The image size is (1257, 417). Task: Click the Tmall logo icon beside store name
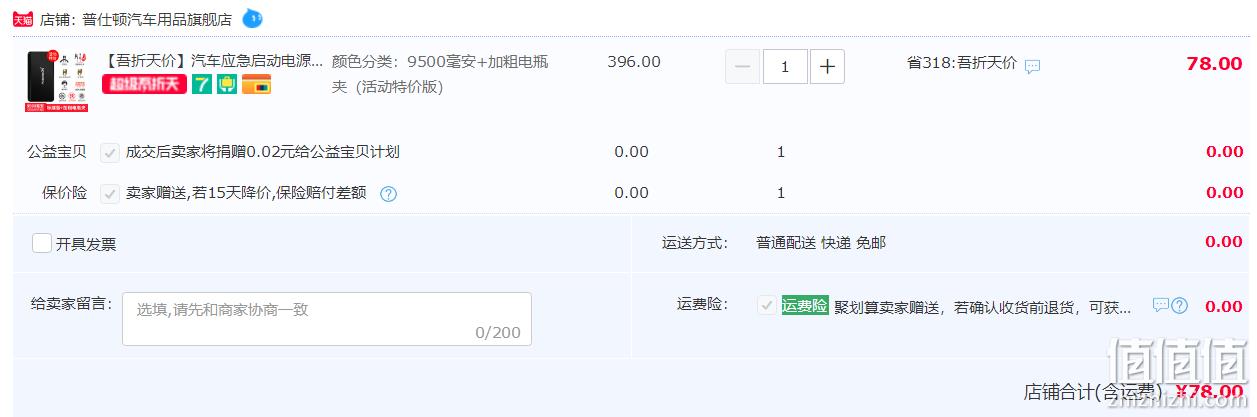[x=23, y=18]
